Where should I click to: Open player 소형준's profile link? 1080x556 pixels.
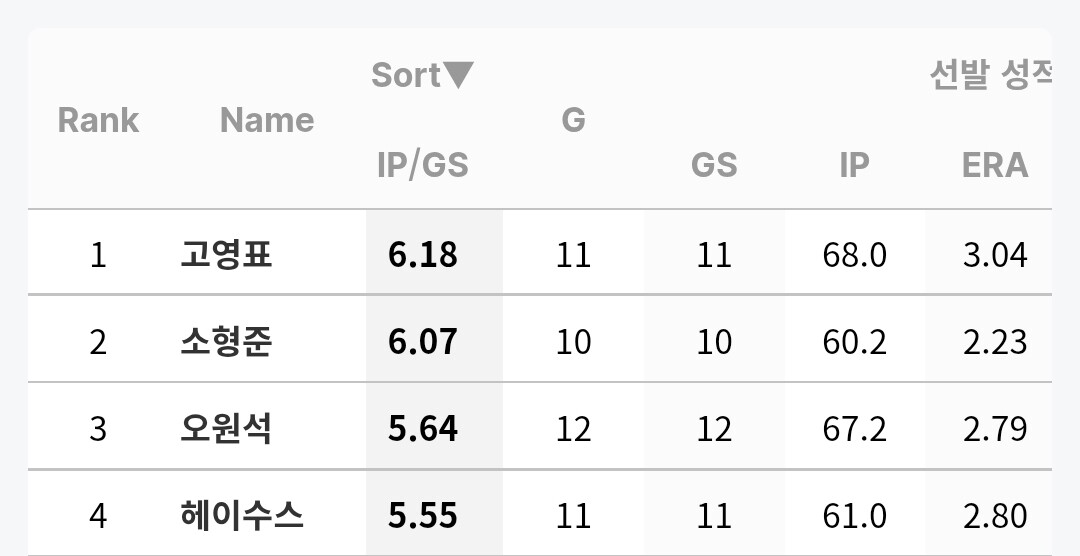[226, 342]
